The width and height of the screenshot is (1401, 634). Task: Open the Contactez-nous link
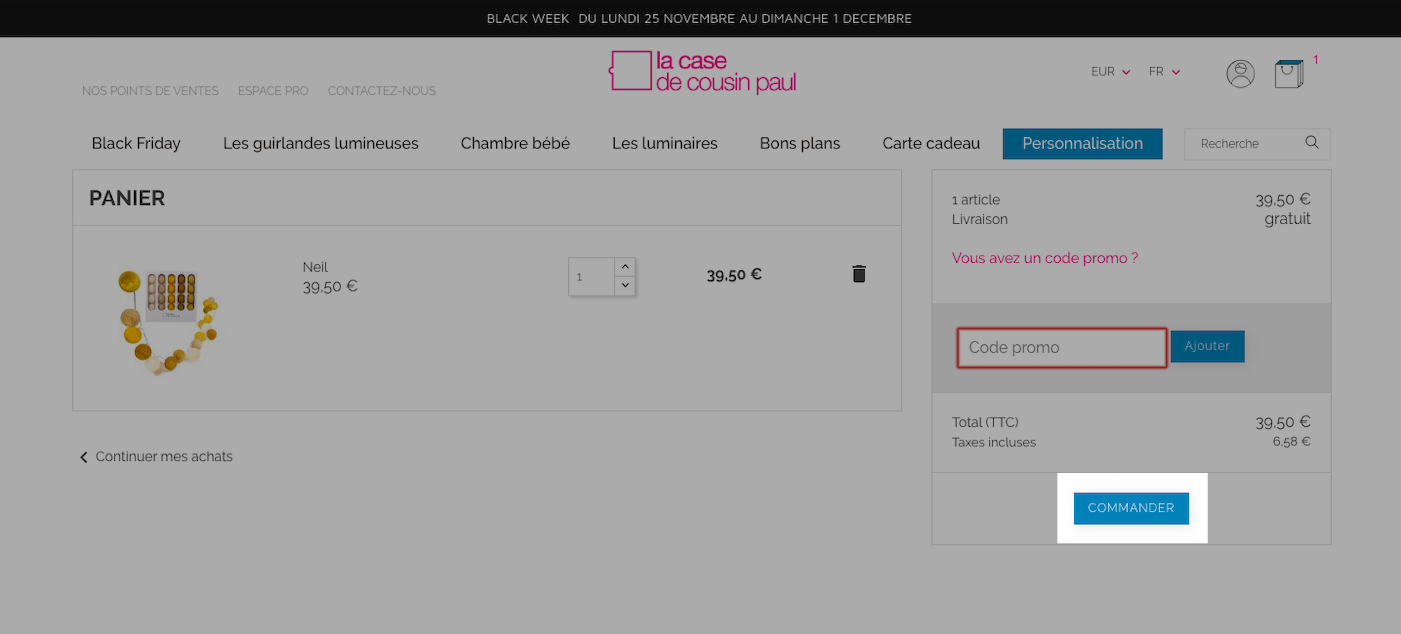pos(382,91)
